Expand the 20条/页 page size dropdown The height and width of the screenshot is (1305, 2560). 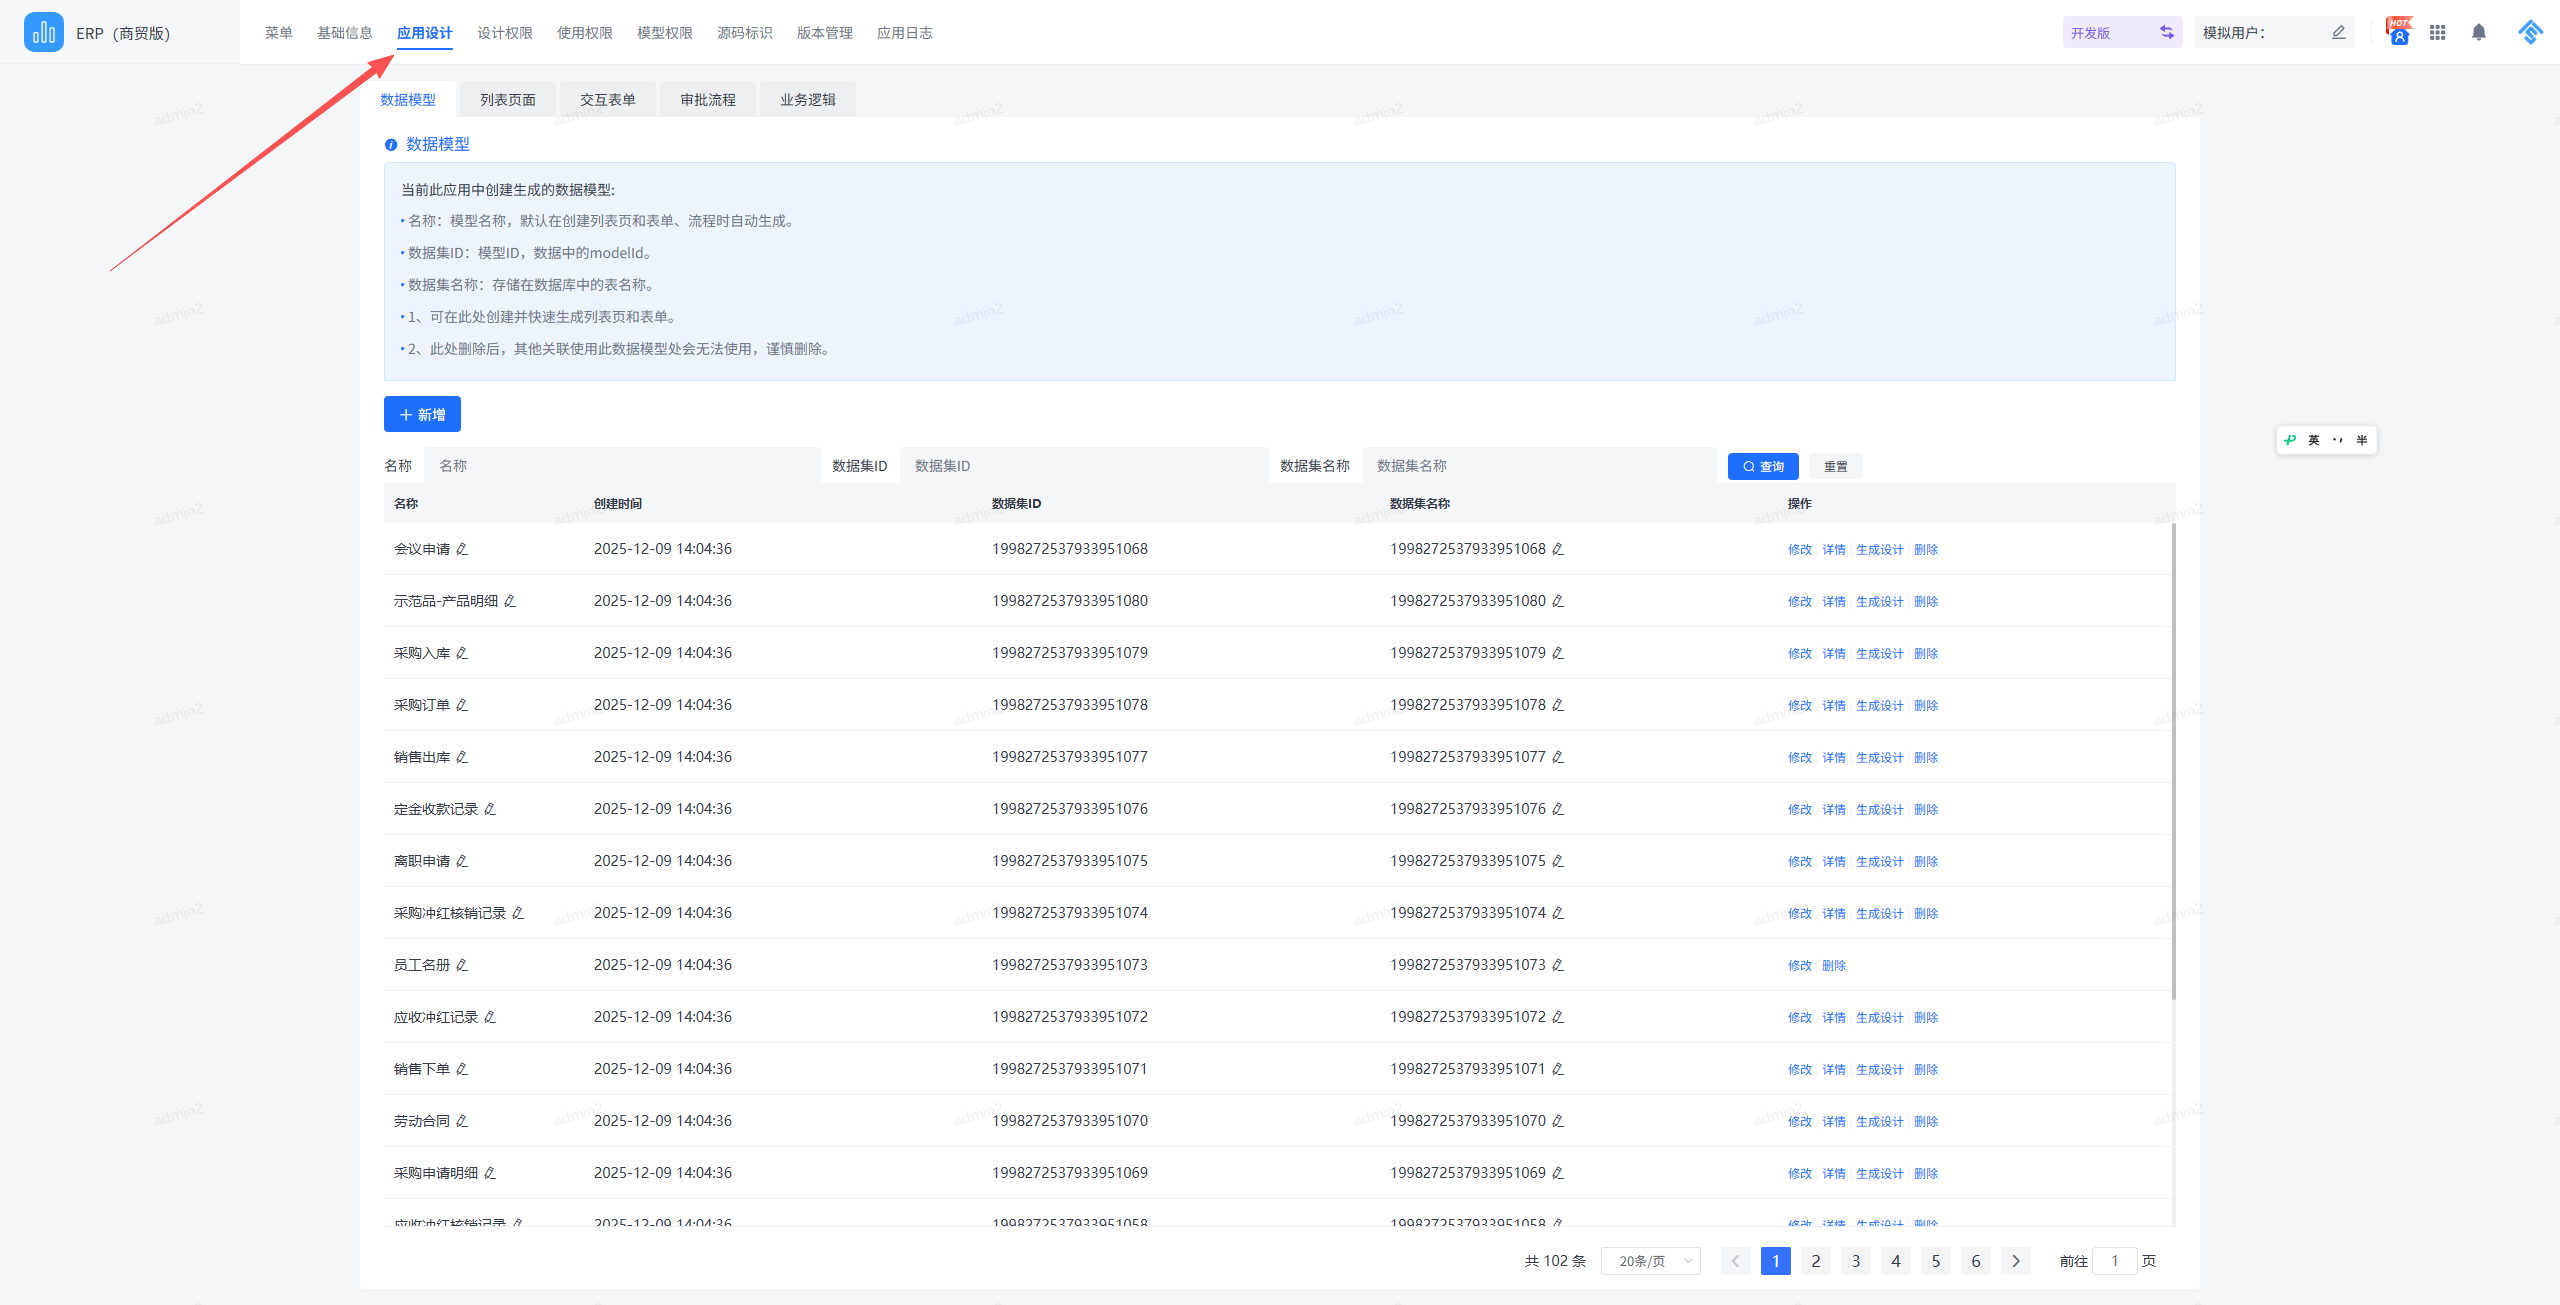1650,1261
